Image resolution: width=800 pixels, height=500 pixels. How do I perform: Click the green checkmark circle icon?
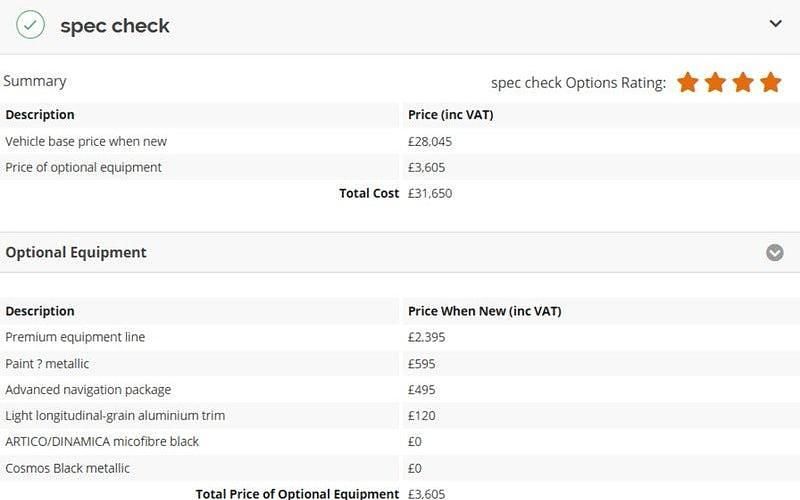[30, 25]
